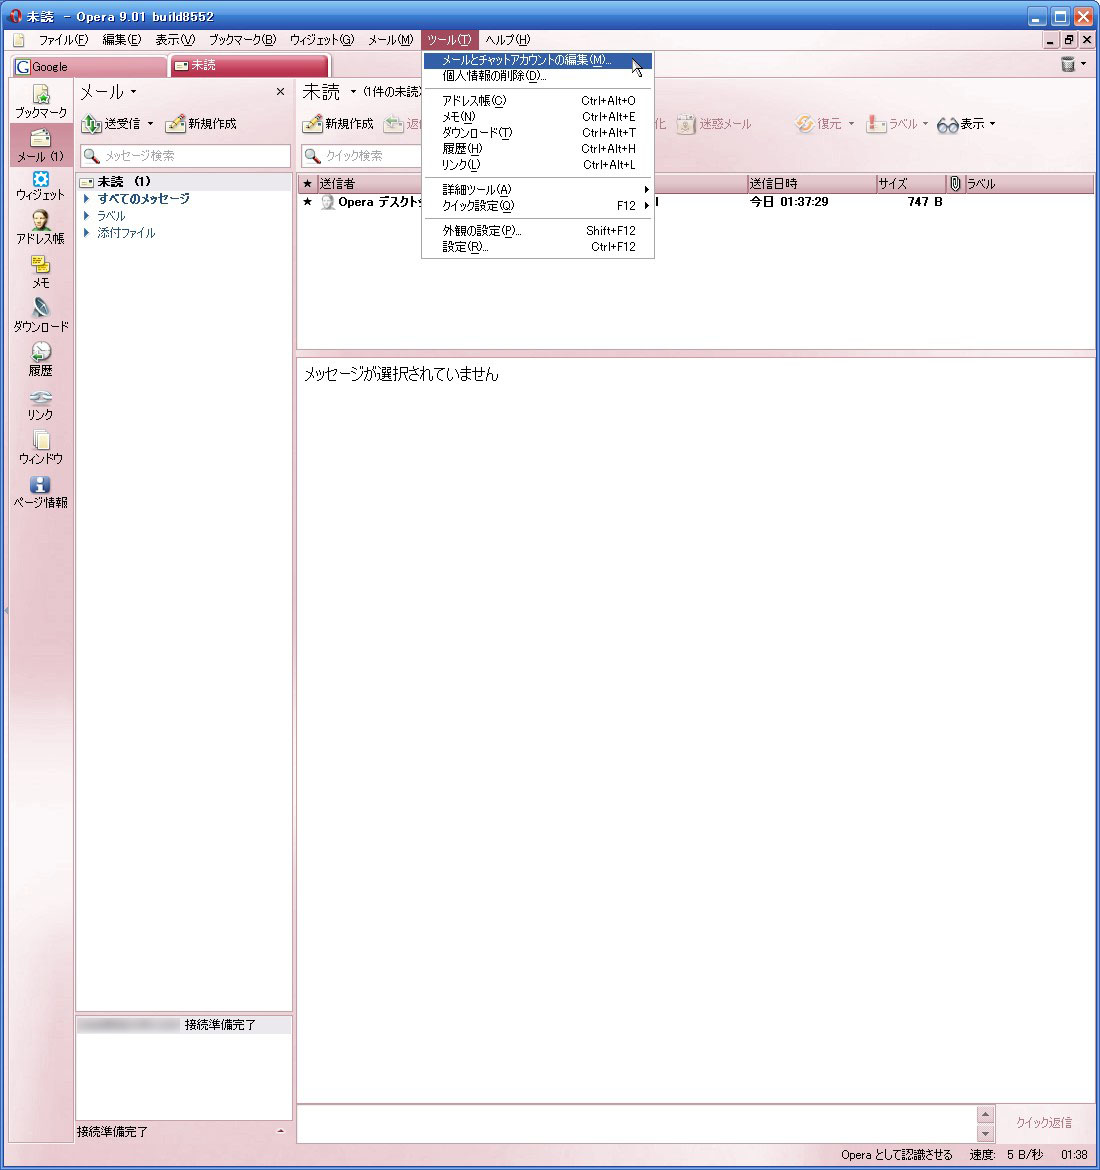This screenshot has width=1100, height=1170.
Task: Expand 添付ファイル tree node
Action: pyautogui.click(x=87, y=233)
